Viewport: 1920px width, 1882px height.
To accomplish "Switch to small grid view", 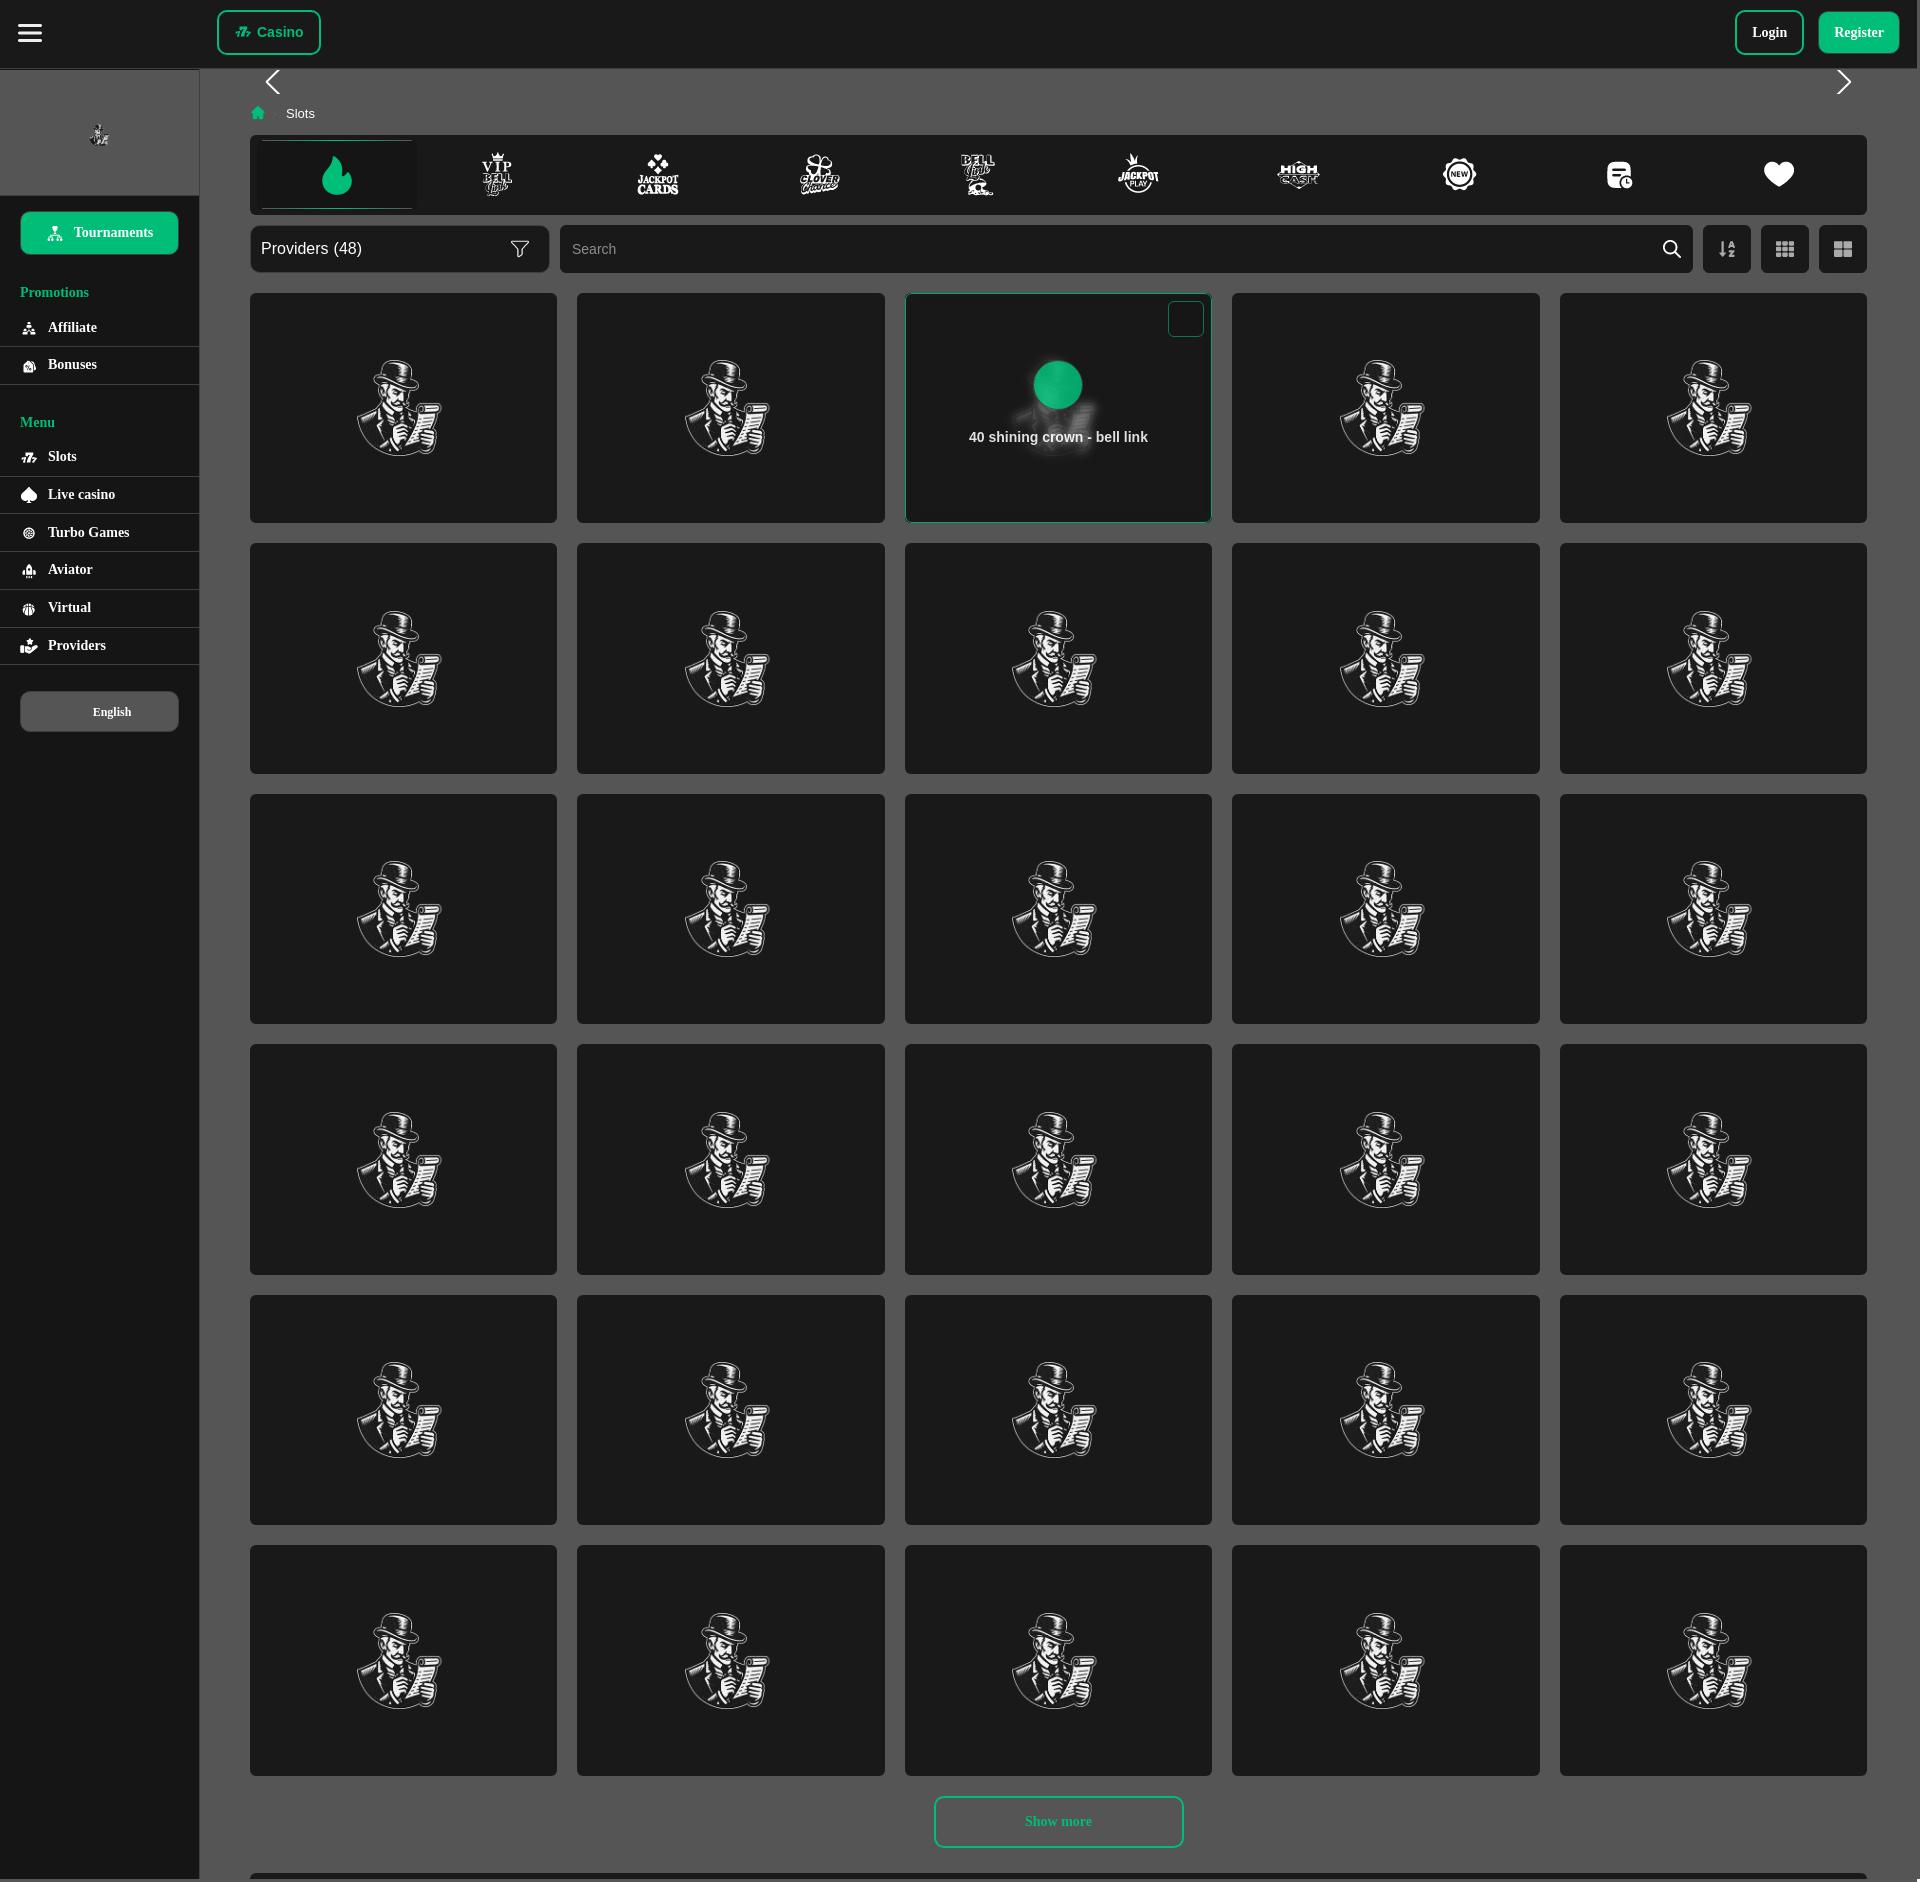I will pyautogui.click(x=1784, y=249).
